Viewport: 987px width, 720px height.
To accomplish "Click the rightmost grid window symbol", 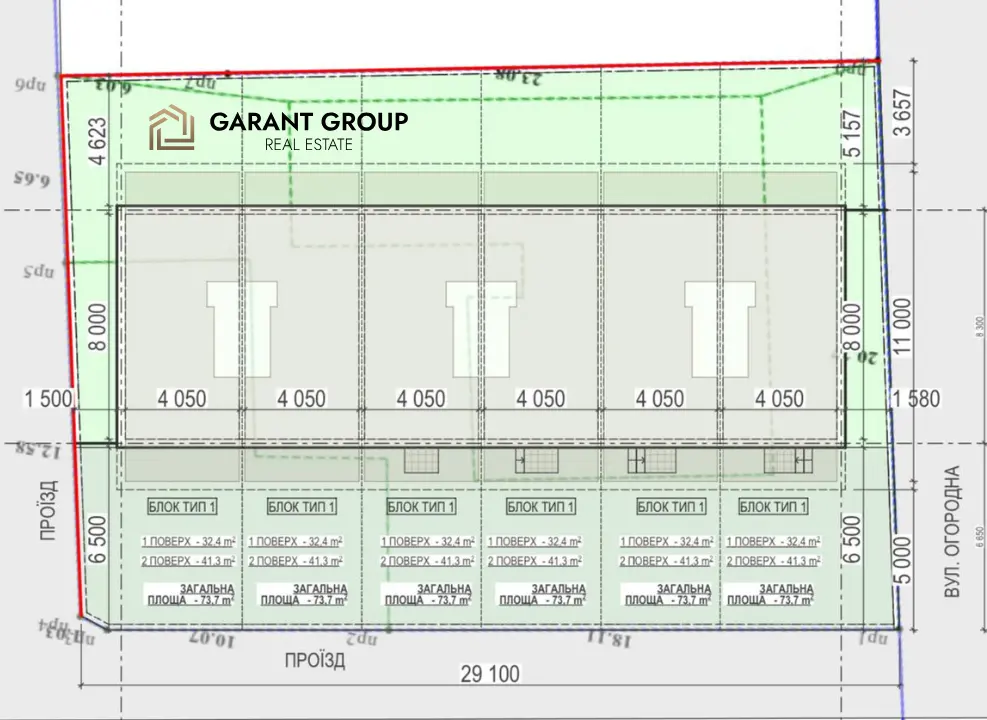I will (x=786, y=460).
